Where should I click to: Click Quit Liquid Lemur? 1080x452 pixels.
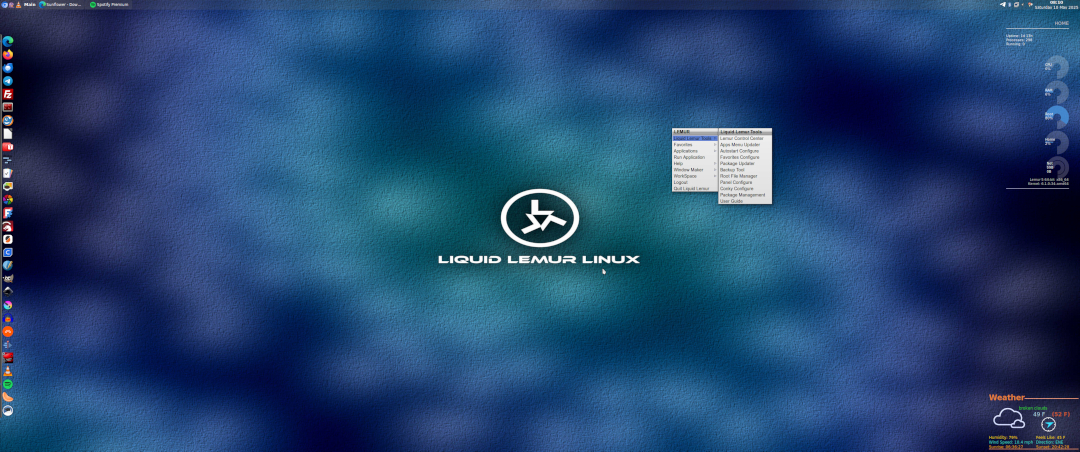pyautogui.click(x=695, y=188)
